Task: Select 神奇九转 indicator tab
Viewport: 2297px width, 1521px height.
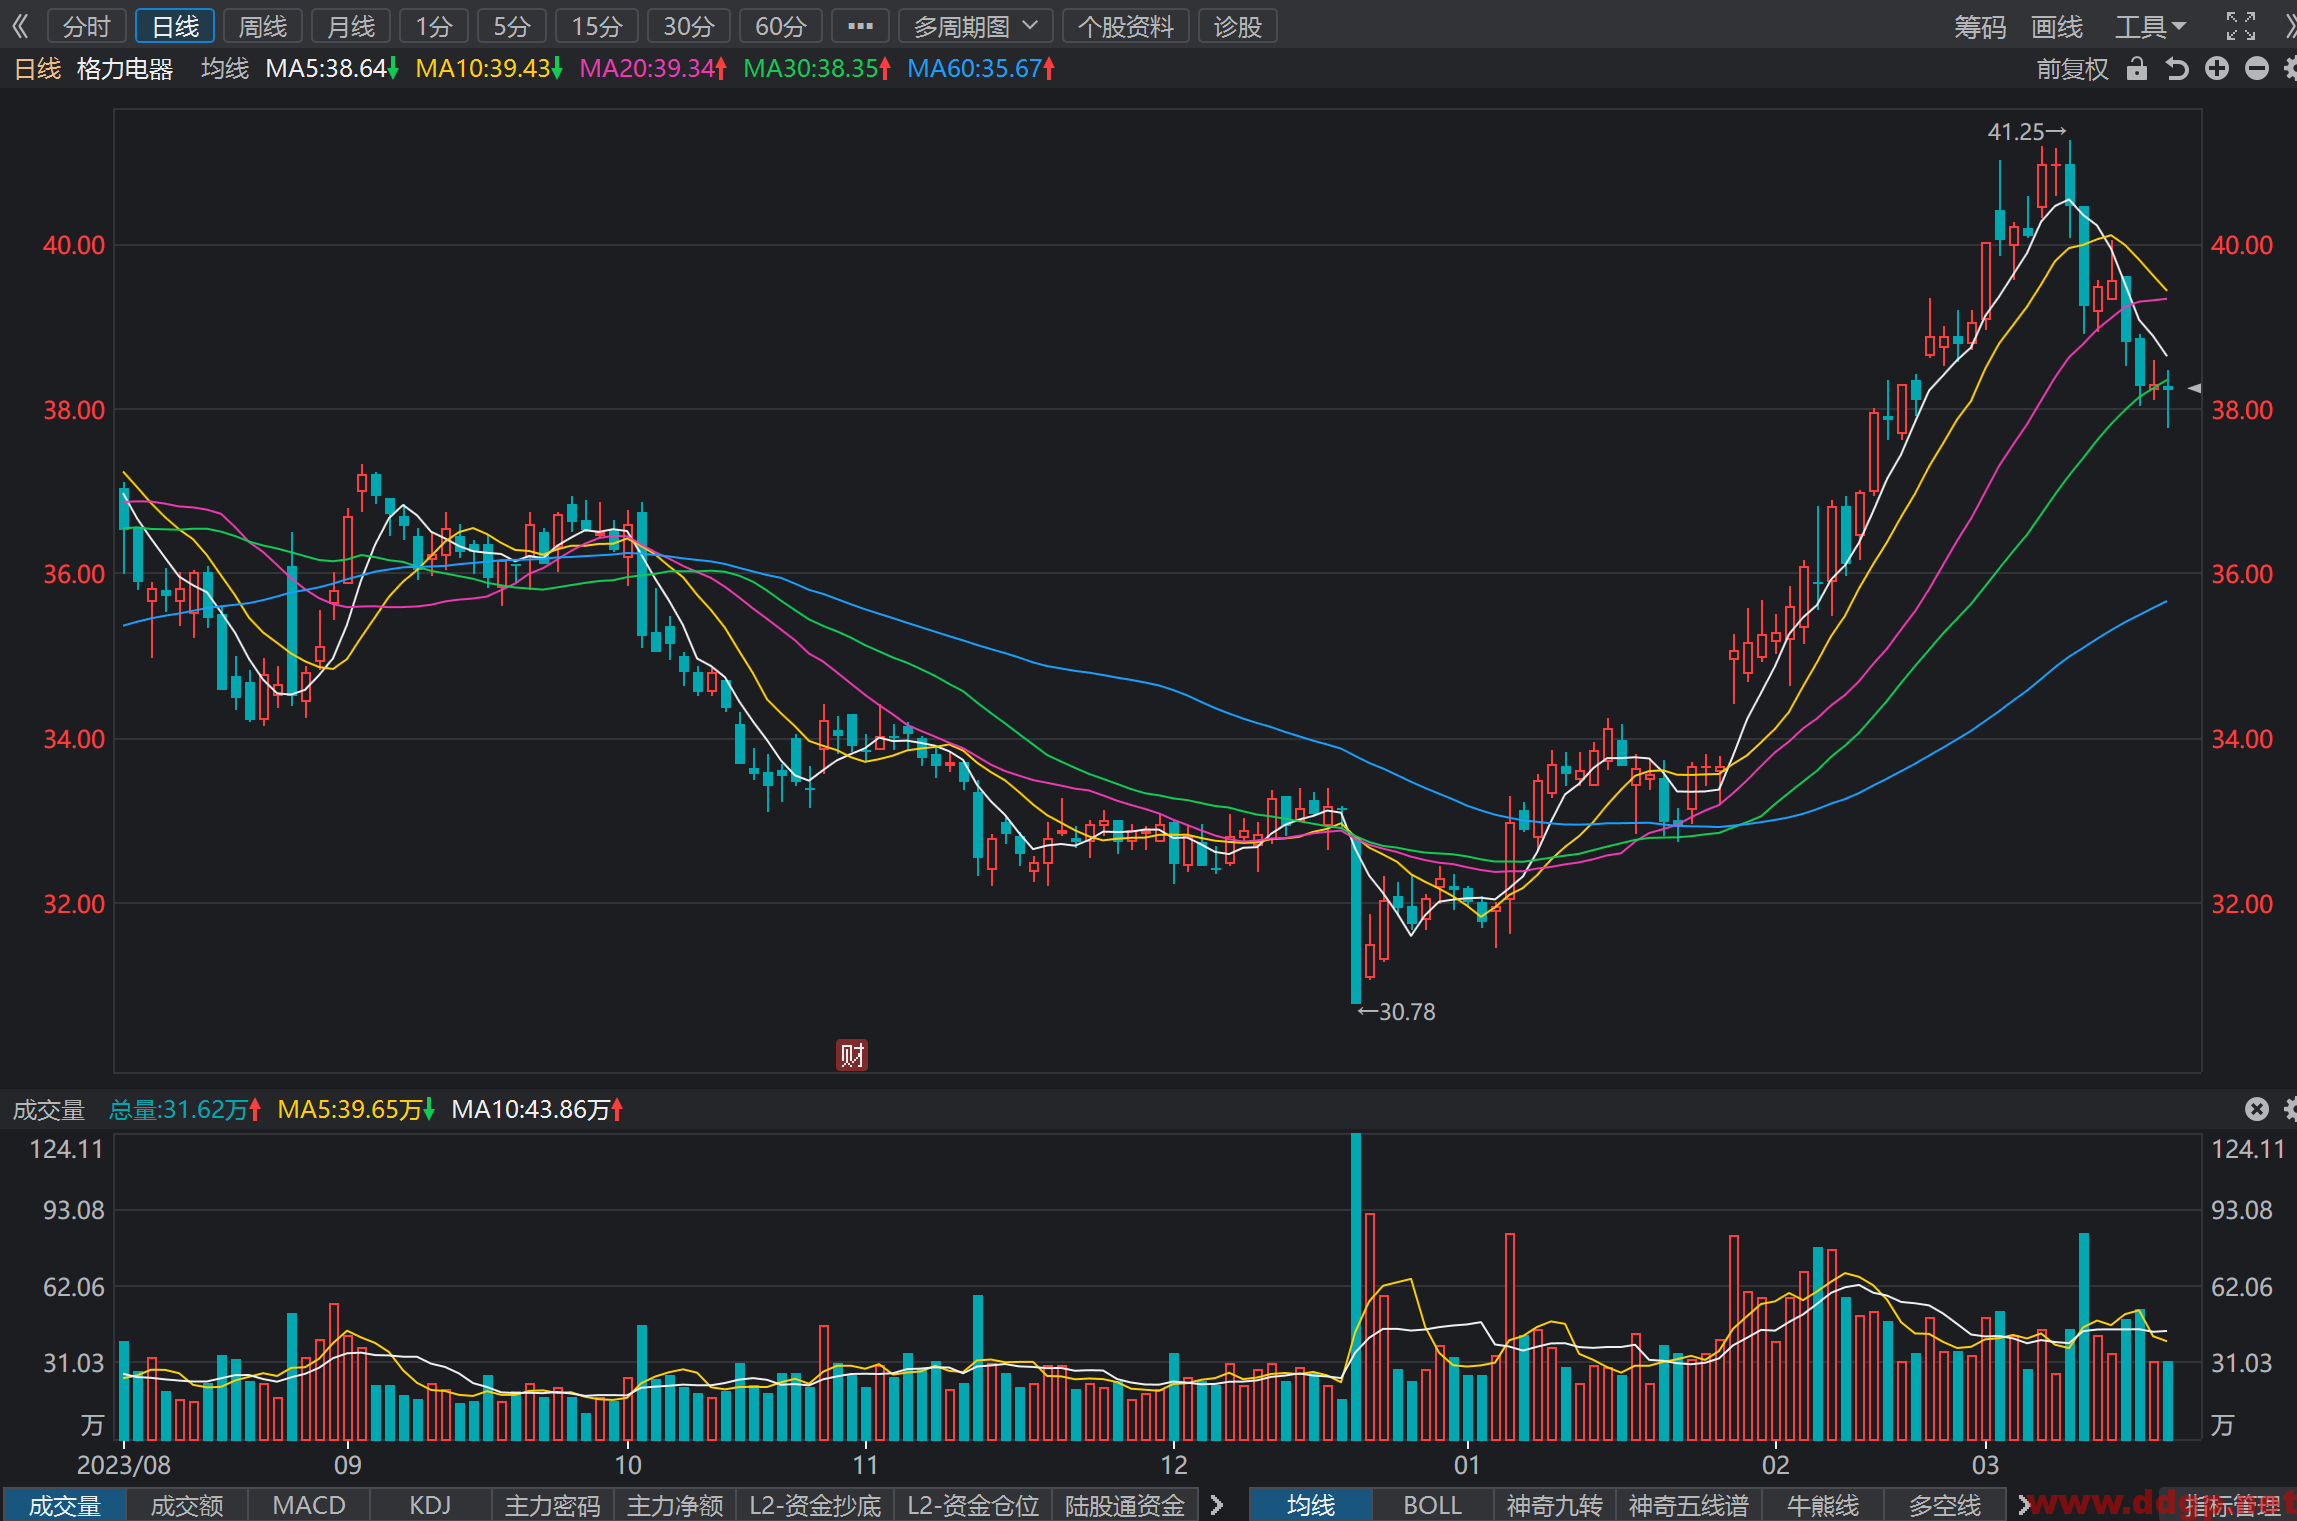Action: 1555,1505
